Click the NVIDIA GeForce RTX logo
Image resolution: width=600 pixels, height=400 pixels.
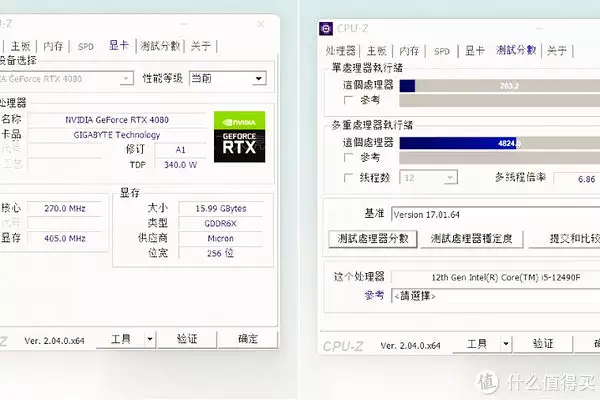240,137
